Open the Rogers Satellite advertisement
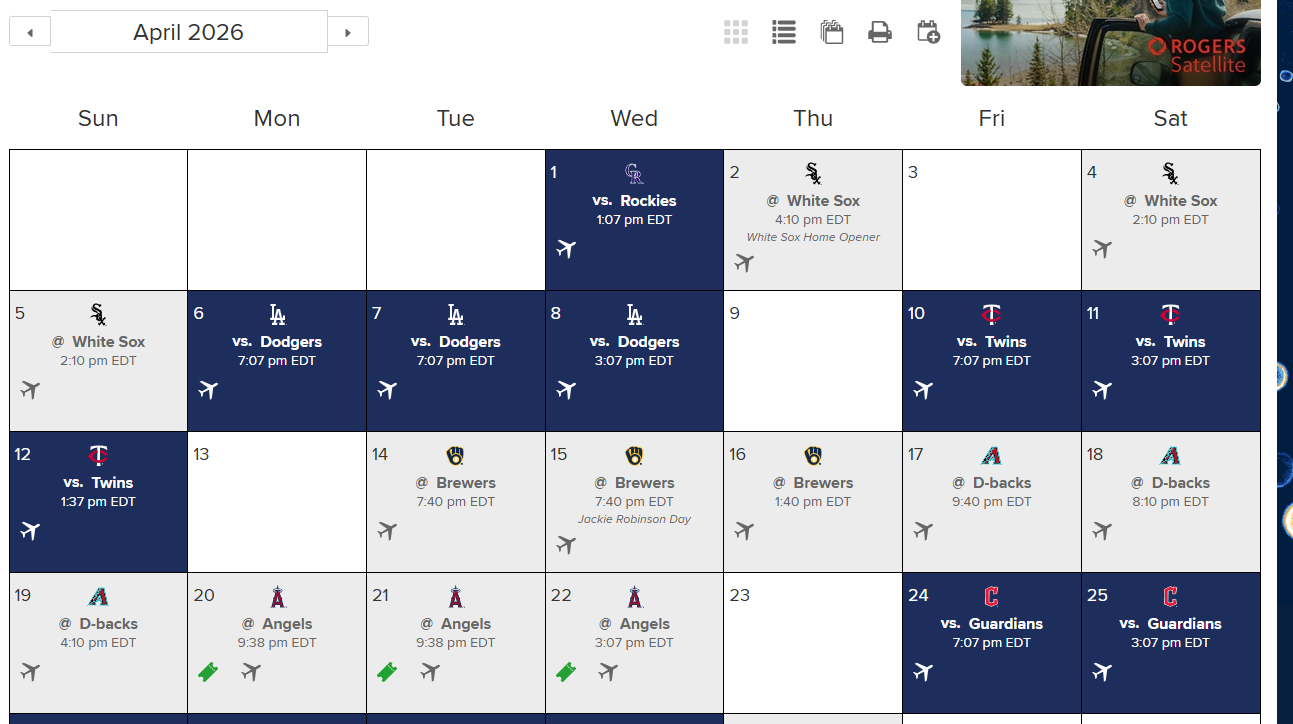1293x724 pixels. pyautogui.click(x=1110, y=43)
